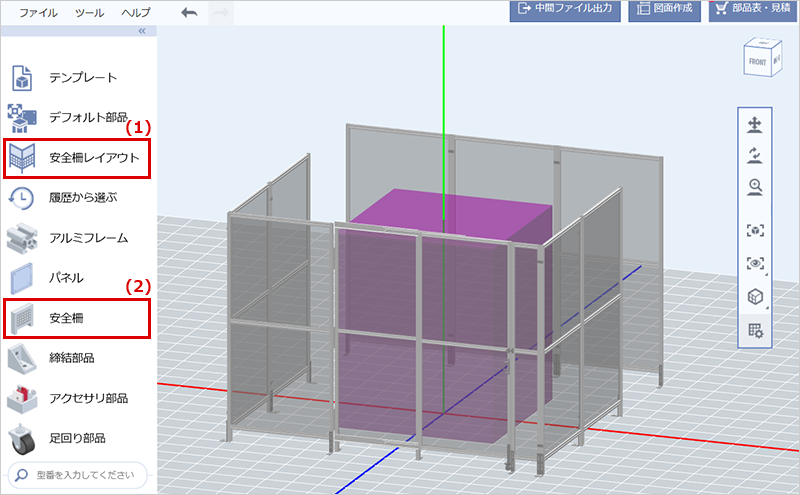
Task: Click the 中間ファイル出力 button
Action: coord(564,10)
